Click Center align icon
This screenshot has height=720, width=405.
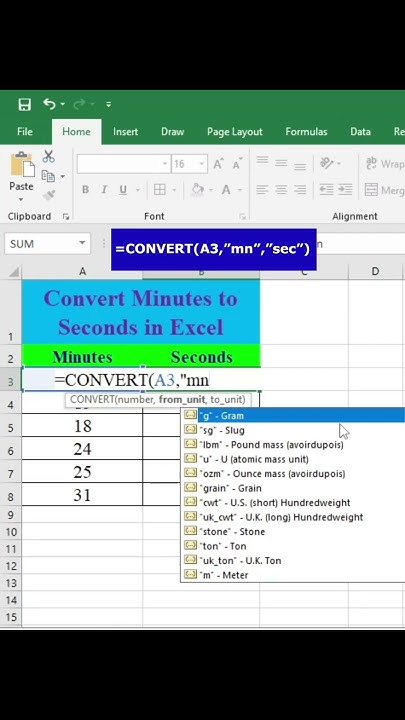pyautogui.click(x=281, y=189)
